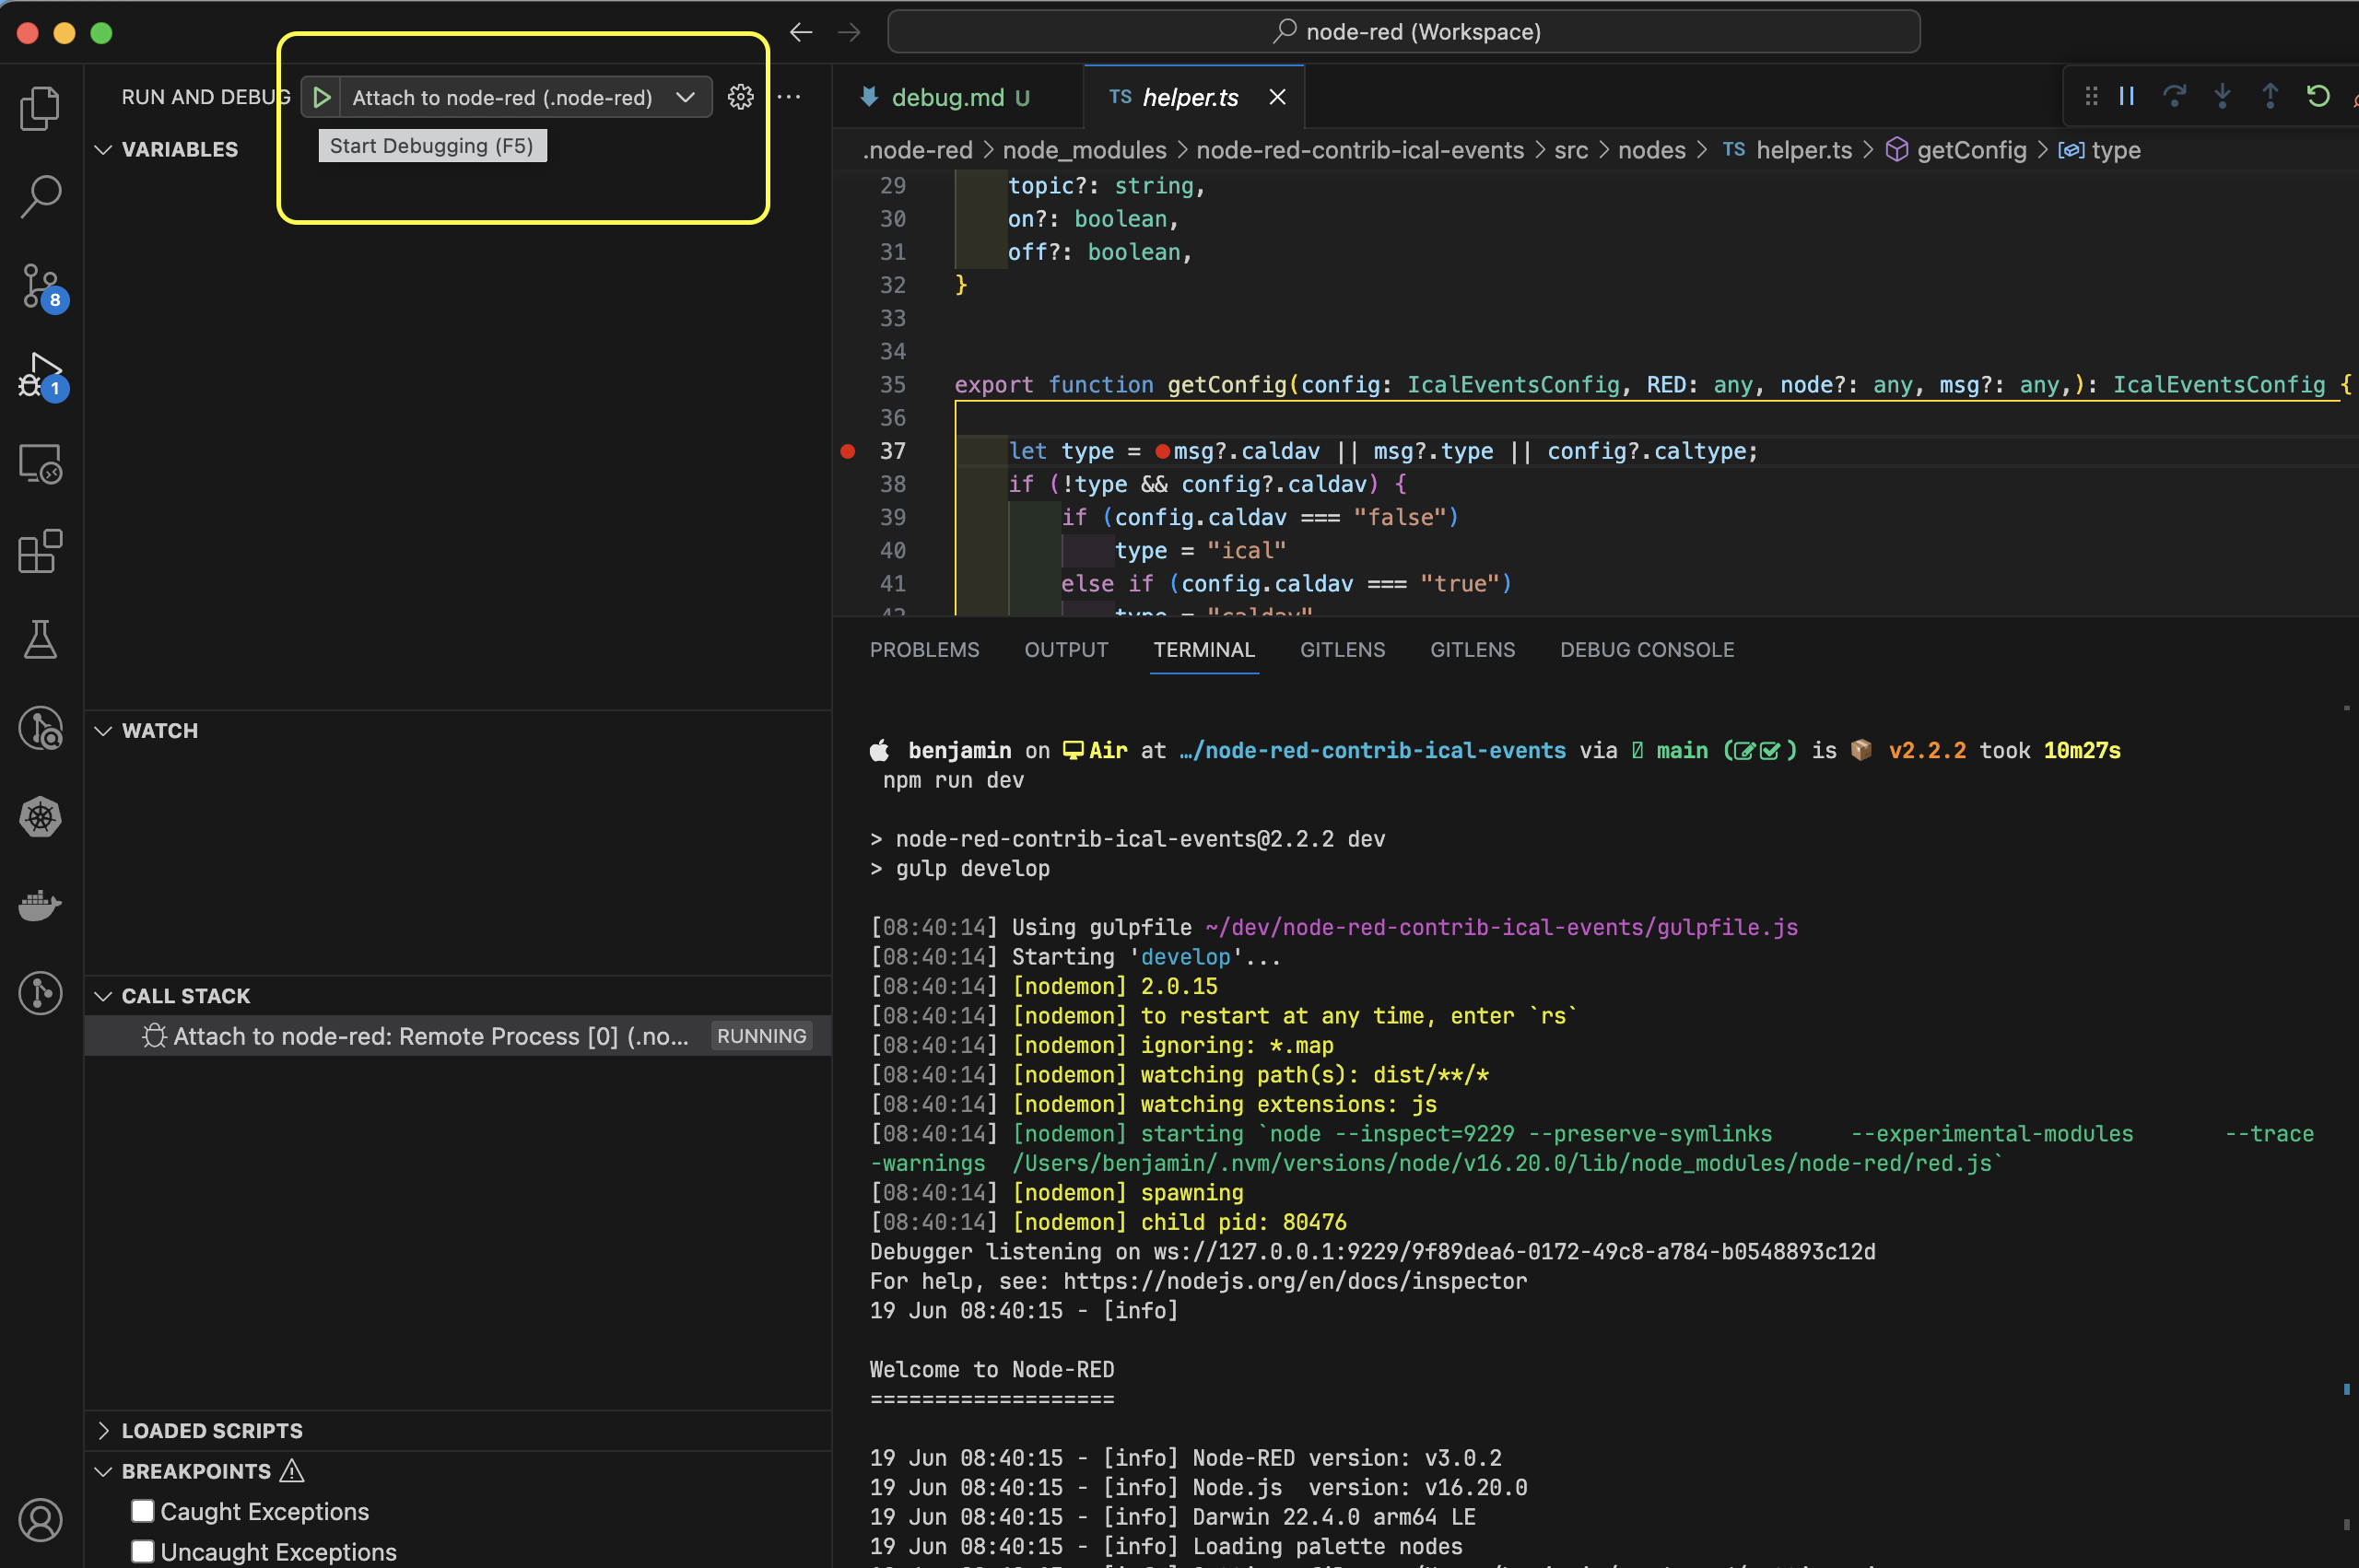Screen dimensions: 2359x1568
Task: Select the DEBUG CONSOLE tab
Action: coord(1647,648)
